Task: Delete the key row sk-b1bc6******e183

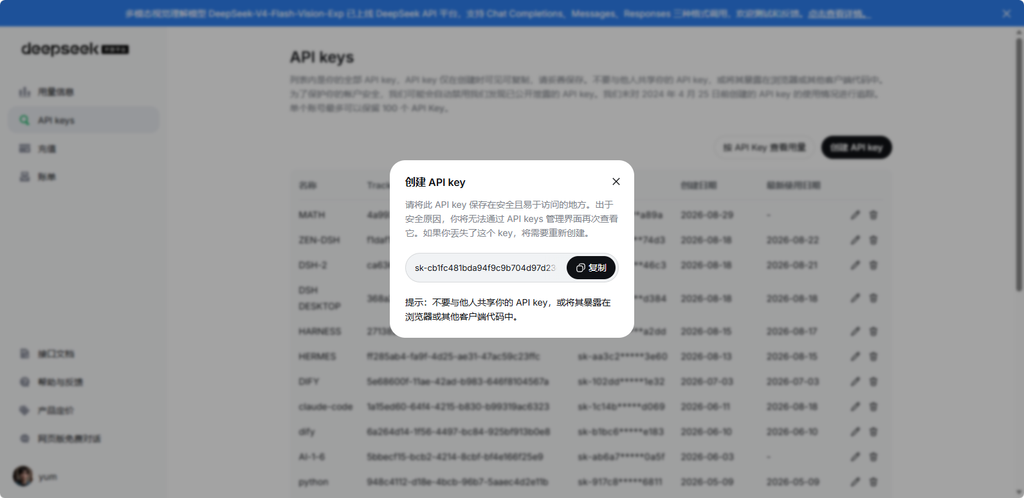Action: (873, 431)
